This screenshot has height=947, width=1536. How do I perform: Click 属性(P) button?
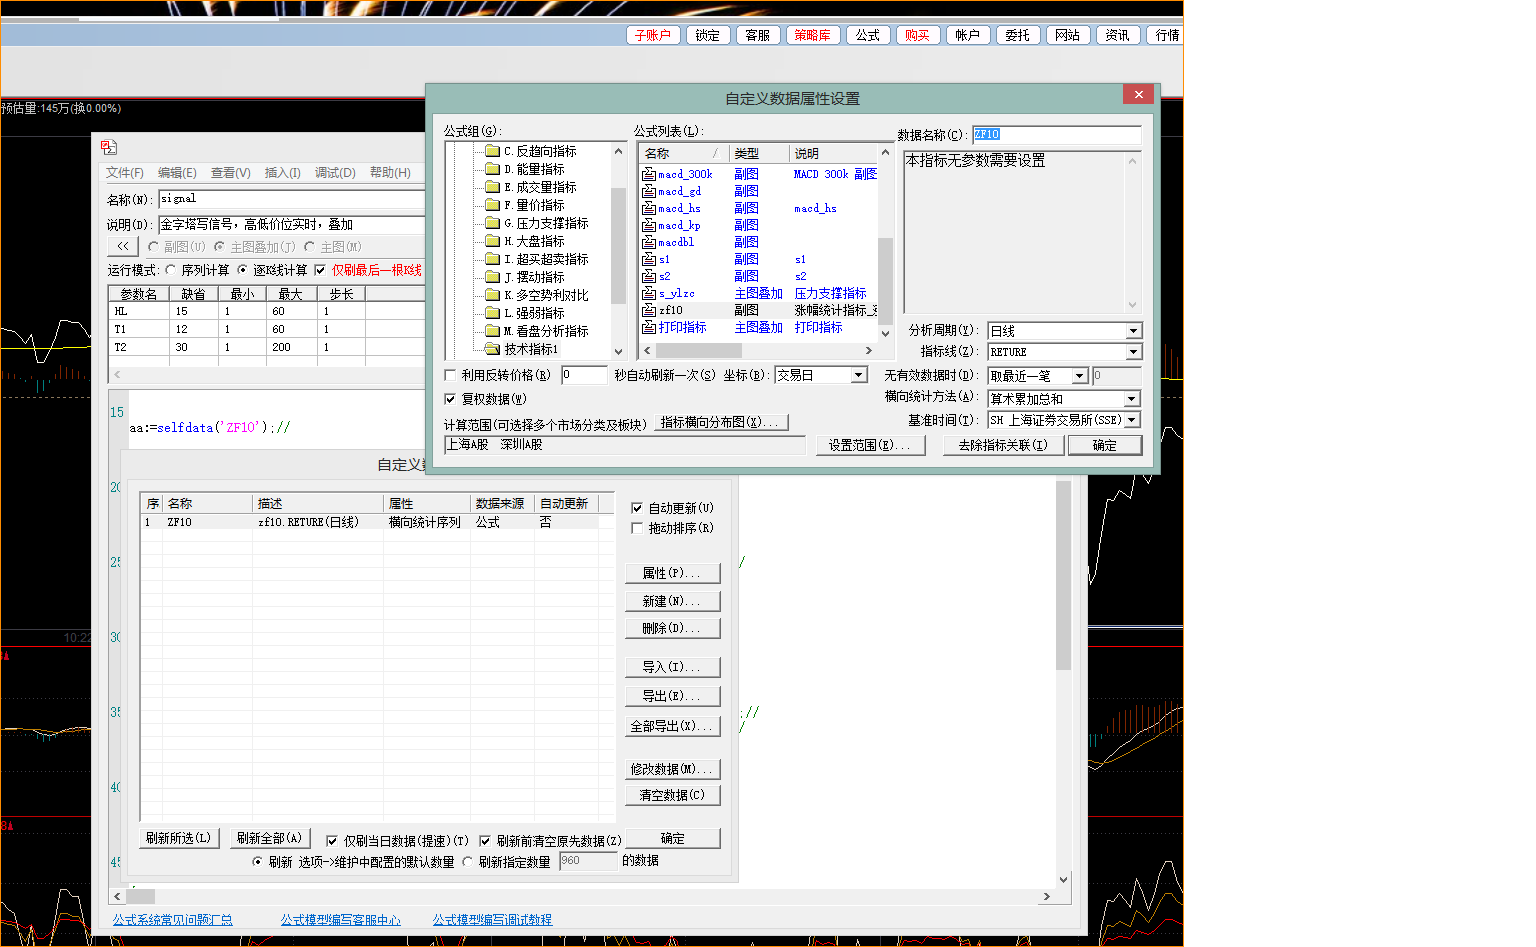click(x=672, y=573)
